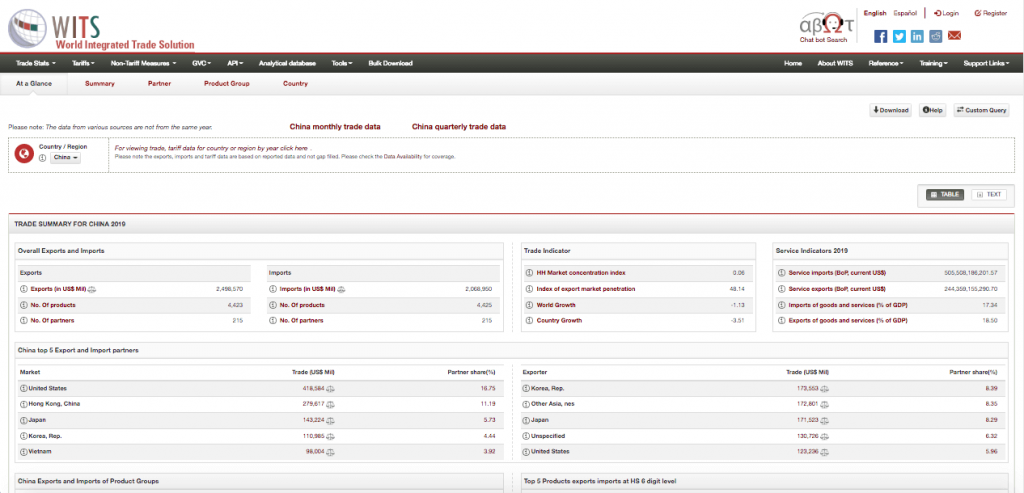Expand the Non-Tariff Measures menu

144,63
